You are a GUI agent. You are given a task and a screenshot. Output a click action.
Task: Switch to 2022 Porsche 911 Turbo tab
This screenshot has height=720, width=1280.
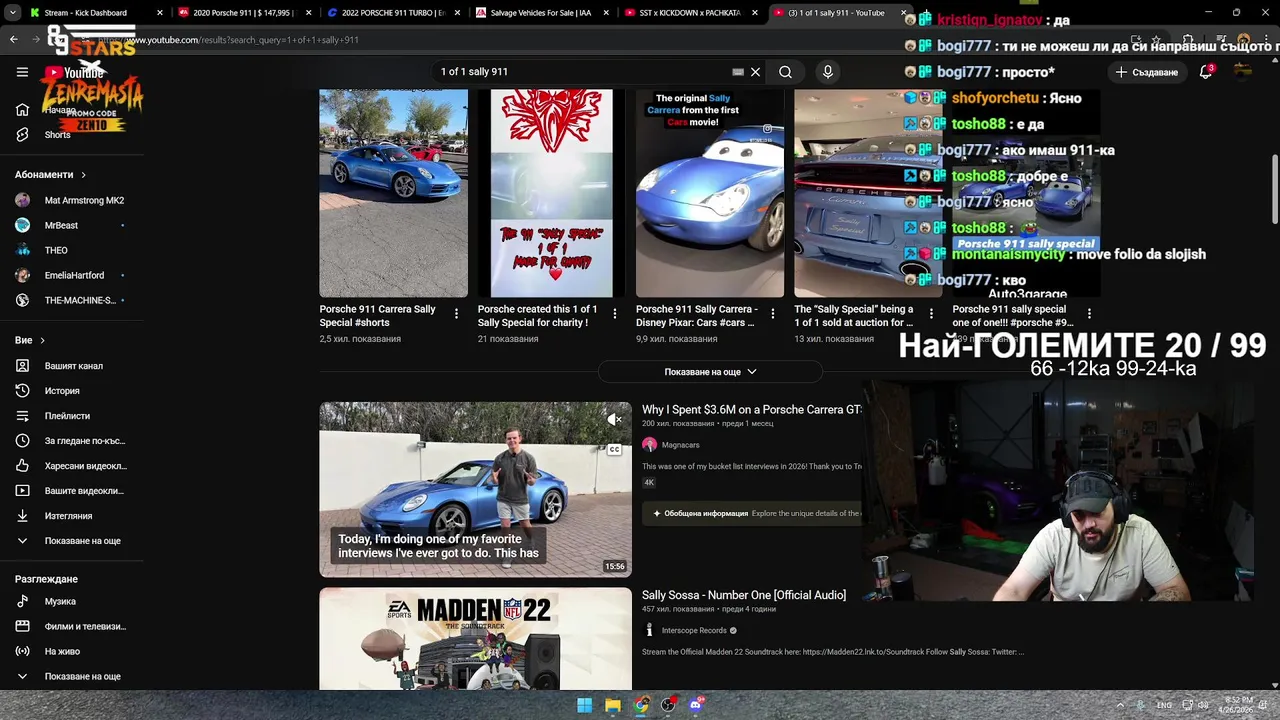coord(392,13)
